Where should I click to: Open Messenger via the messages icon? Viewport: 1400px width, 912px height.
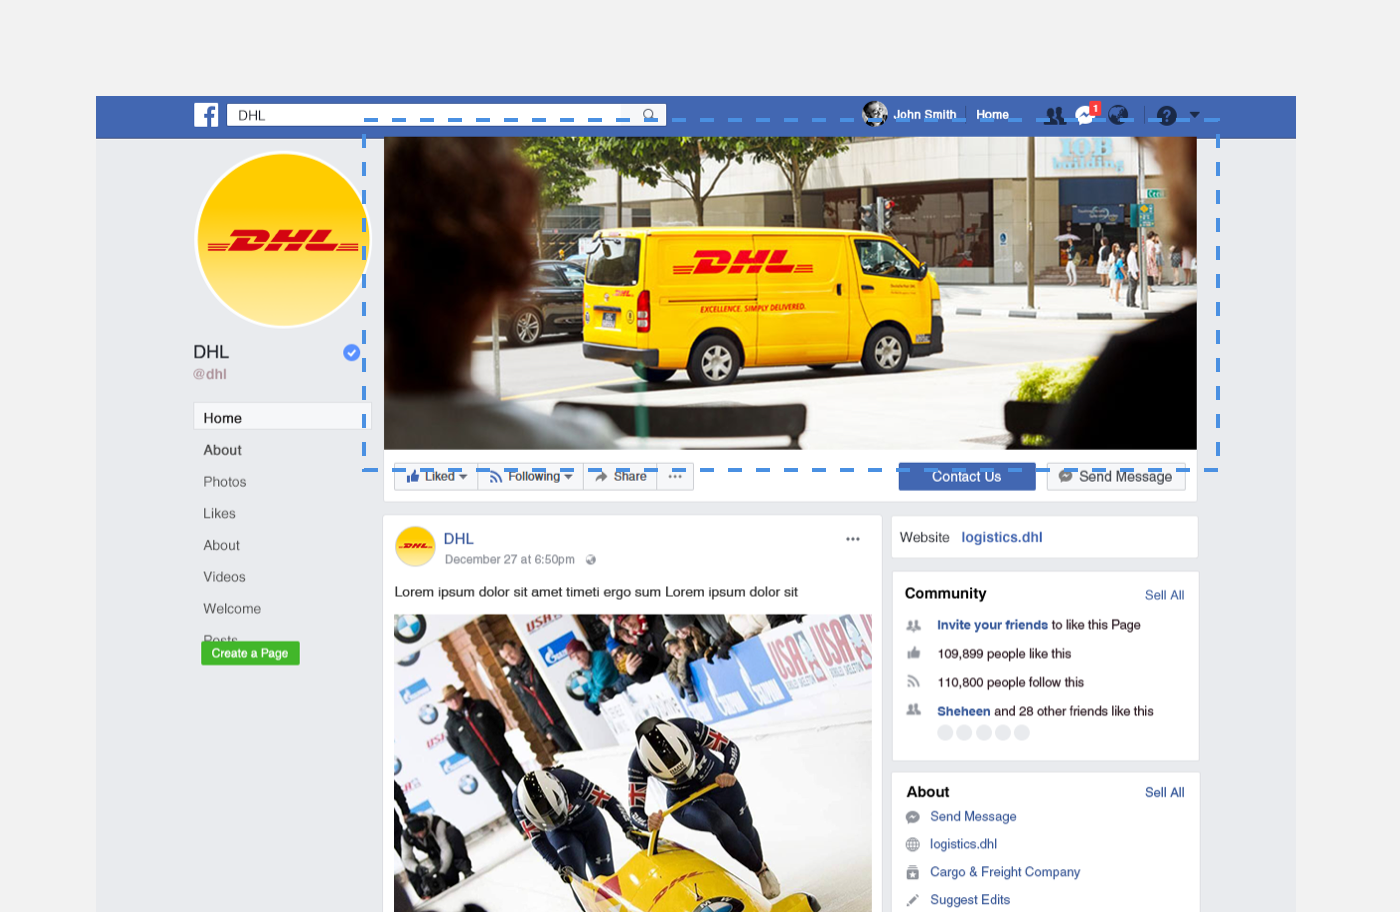[1083, 115]
